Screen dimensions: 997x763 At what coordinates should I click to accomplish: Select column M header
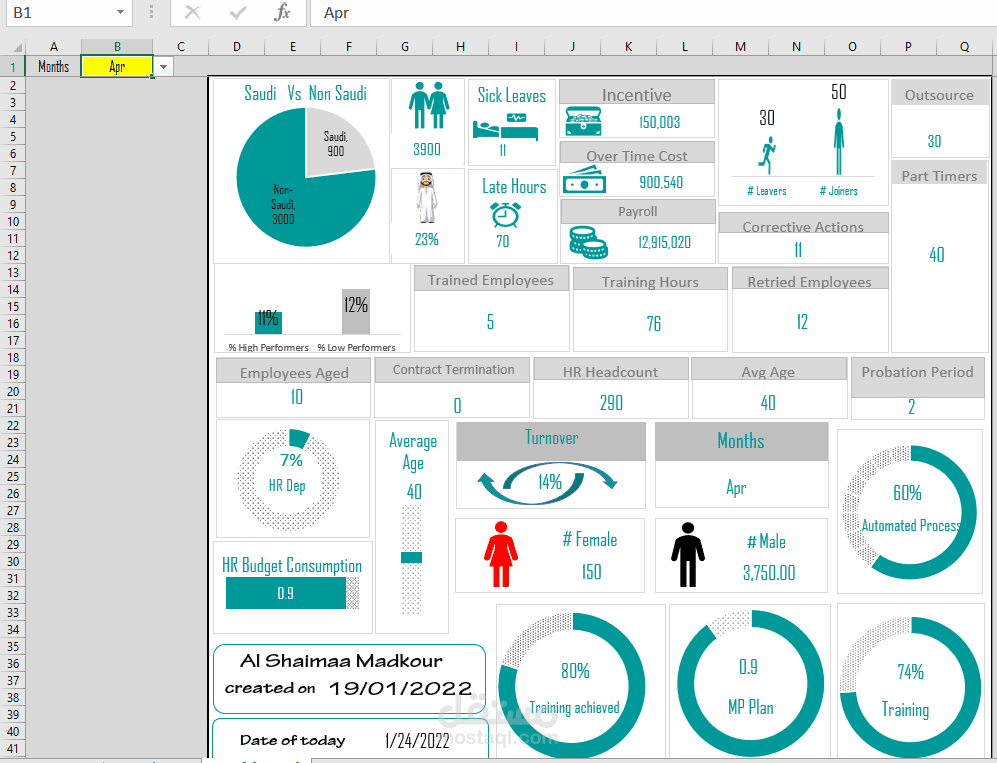(x=740, y=46)
